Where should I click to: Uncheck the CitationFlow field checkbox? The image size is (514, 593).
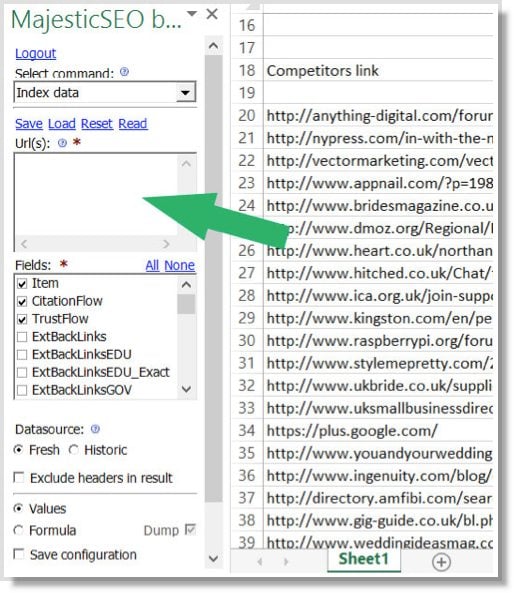[x=22, y=301]
